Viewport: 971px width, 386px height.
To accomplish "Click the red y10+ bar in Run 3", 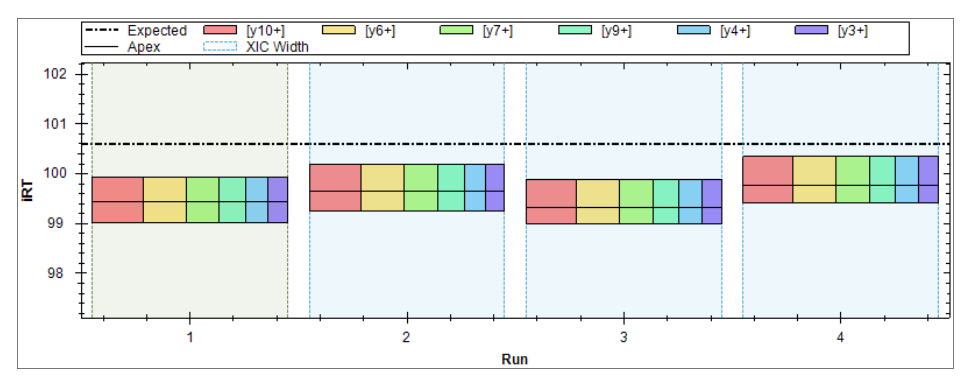I will 551,201.
